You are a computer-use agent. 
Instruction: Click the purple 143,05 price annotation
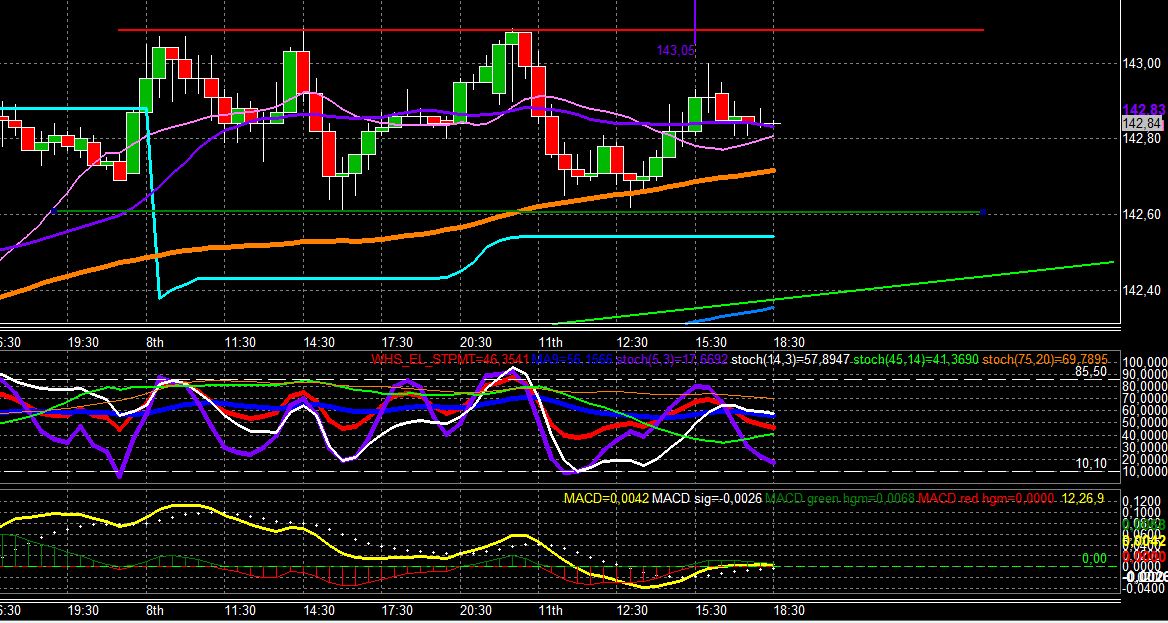pyautogui.click(x=675, y=51)
